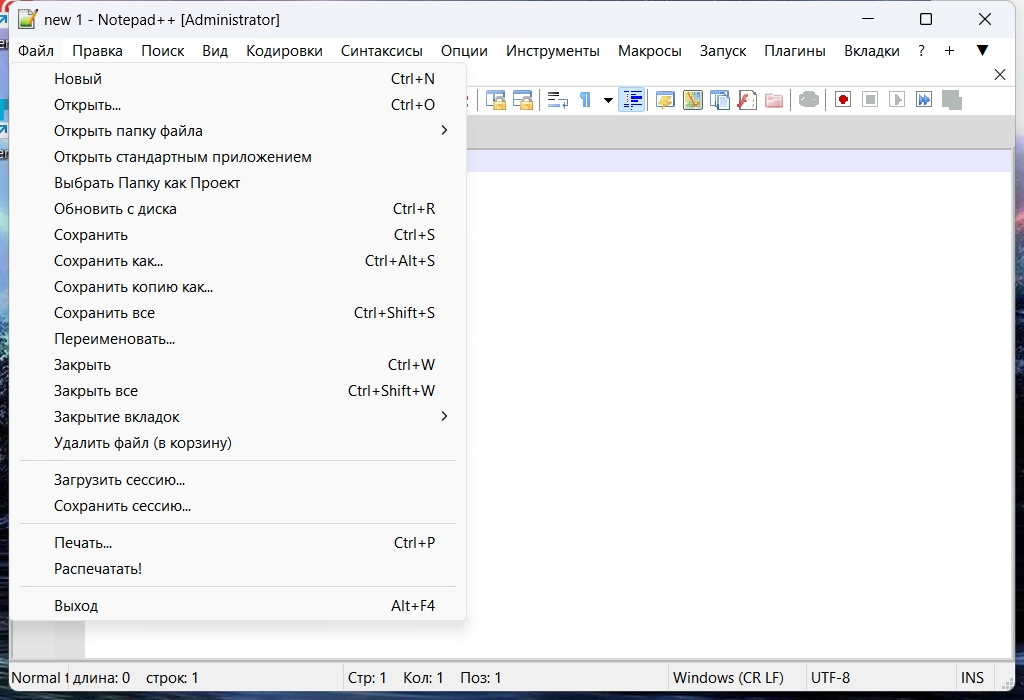Toggle synchronized vertical scrolling icon
This screenshot has height=700, width=1024.
coord(496,100)
